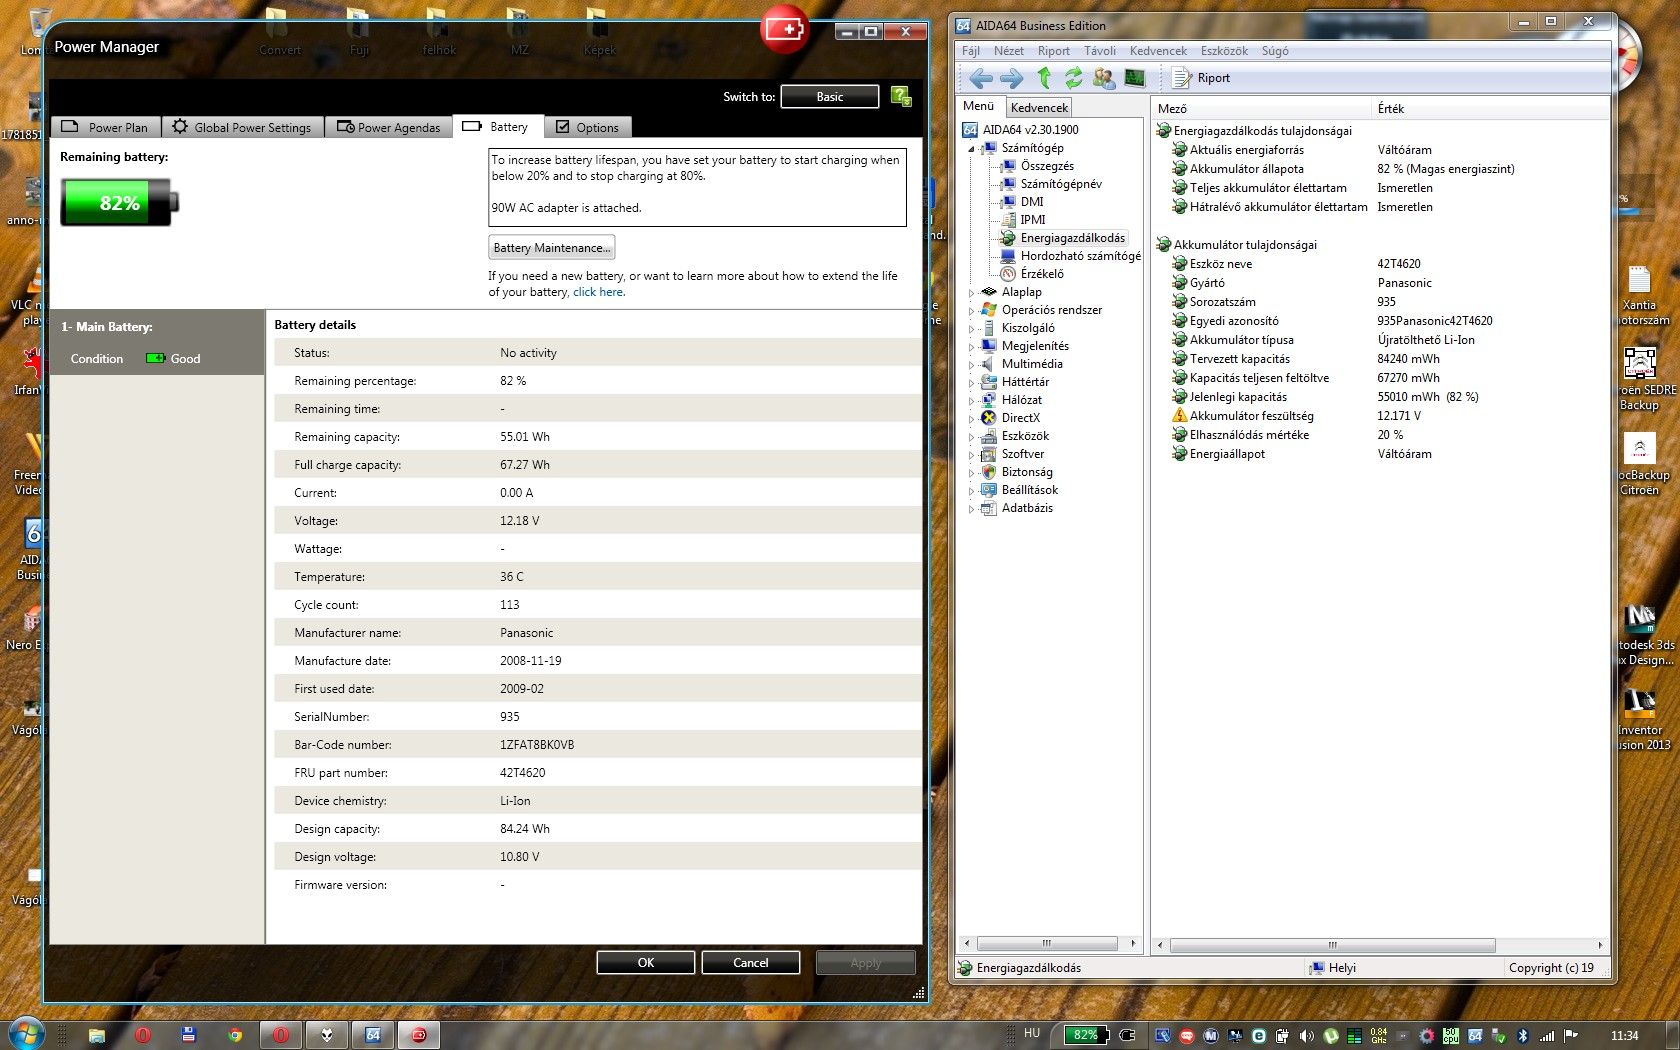This screenshot has height=1050, width=1680.
Task: Open the Nézet menu
Action: point(1008,51)
